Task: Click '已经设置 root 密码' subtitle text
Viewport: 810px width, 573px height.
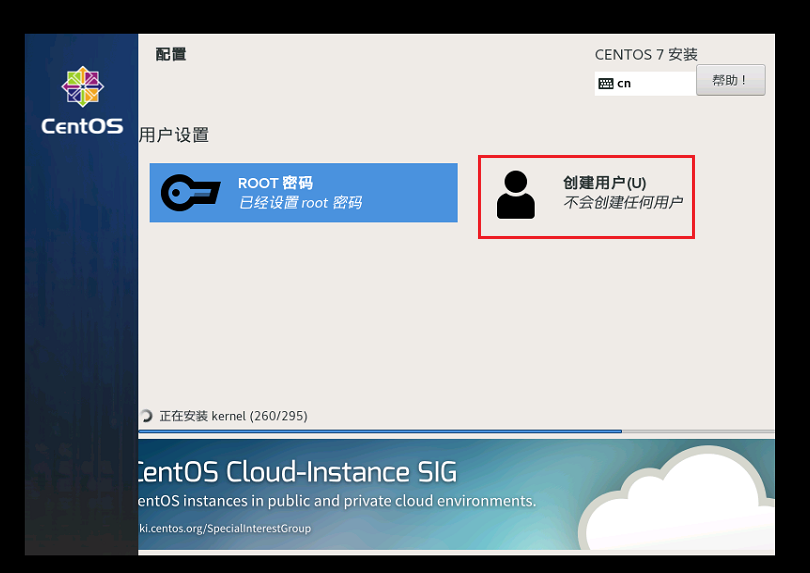Action: click(300, 203)
